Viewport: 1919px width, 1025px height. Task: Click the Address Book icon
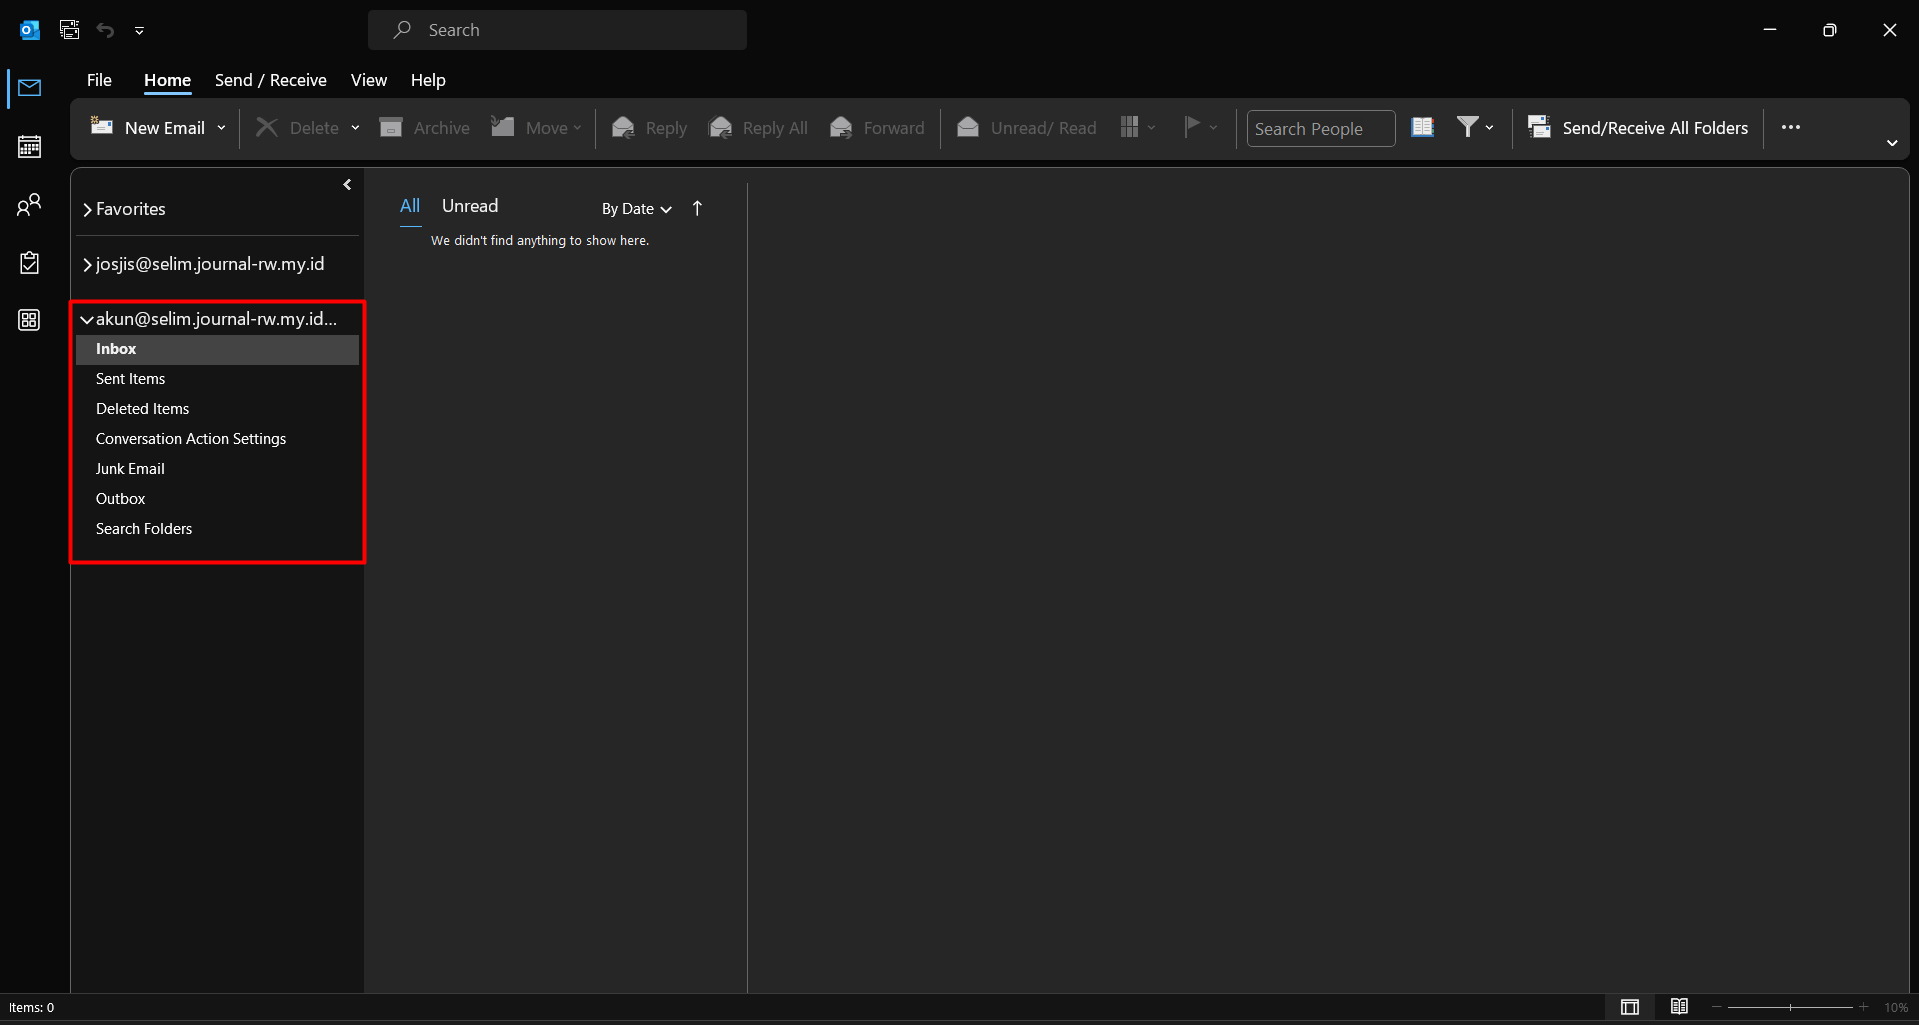pos(1422,127)
